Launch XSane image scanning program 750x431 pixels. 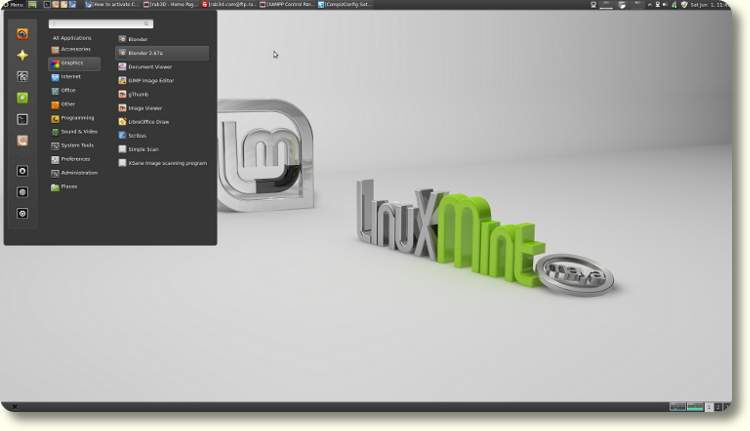(162, 164)
